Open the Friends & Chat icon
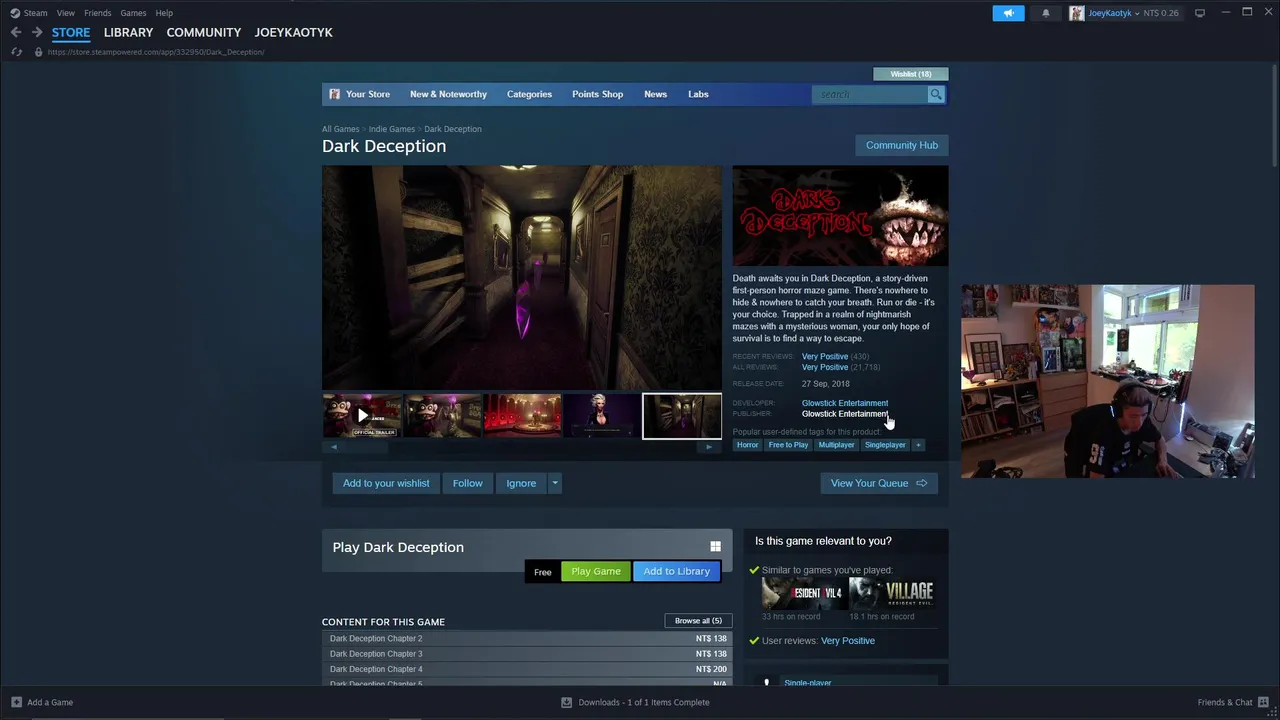The height and width of the screenshot is (720, 1280). pyautogui.click(x=1264, y=702)
